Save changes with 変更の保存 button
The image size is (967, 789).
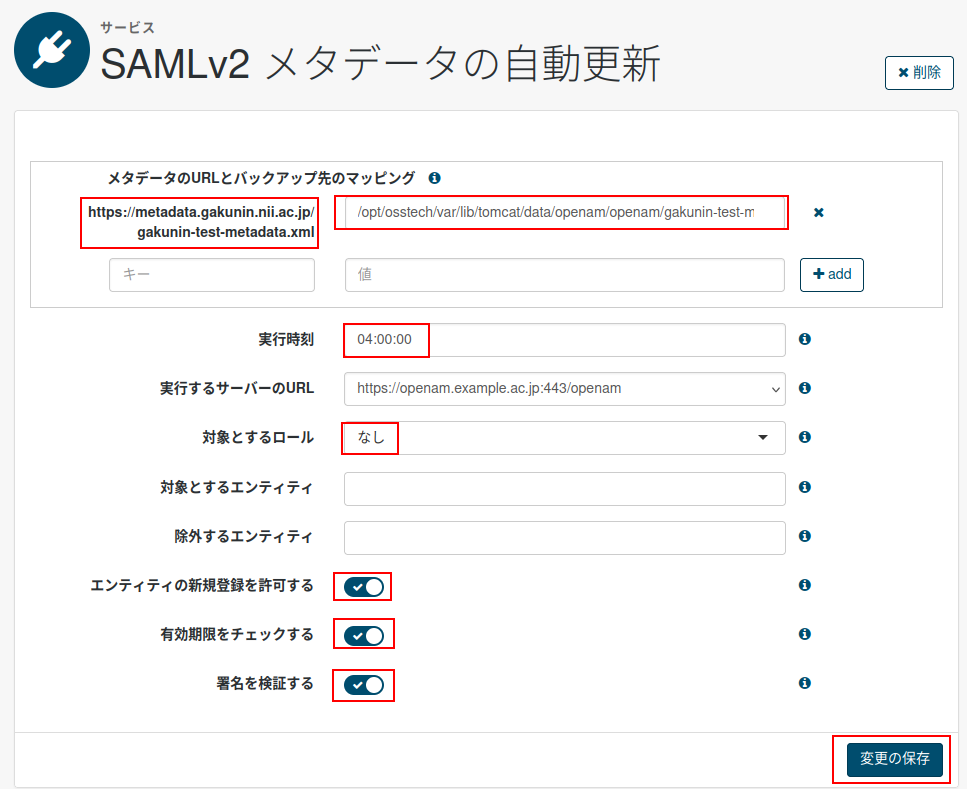pos(893,759)
